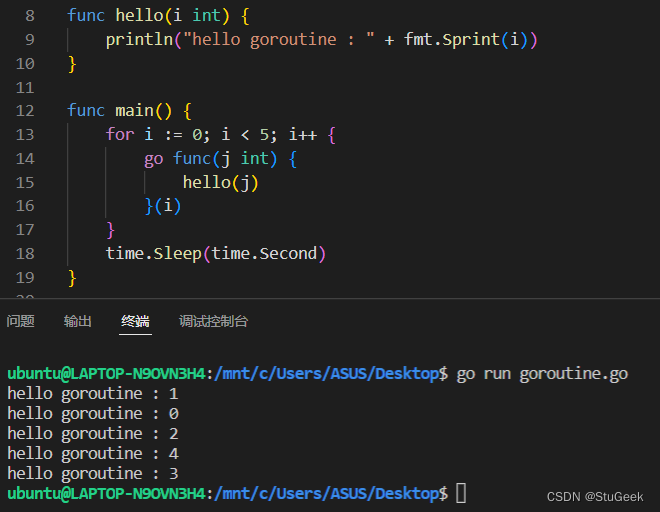Click the "hello goroutine : " string literal
Screen dimensions: 660x512
point(279,40)
